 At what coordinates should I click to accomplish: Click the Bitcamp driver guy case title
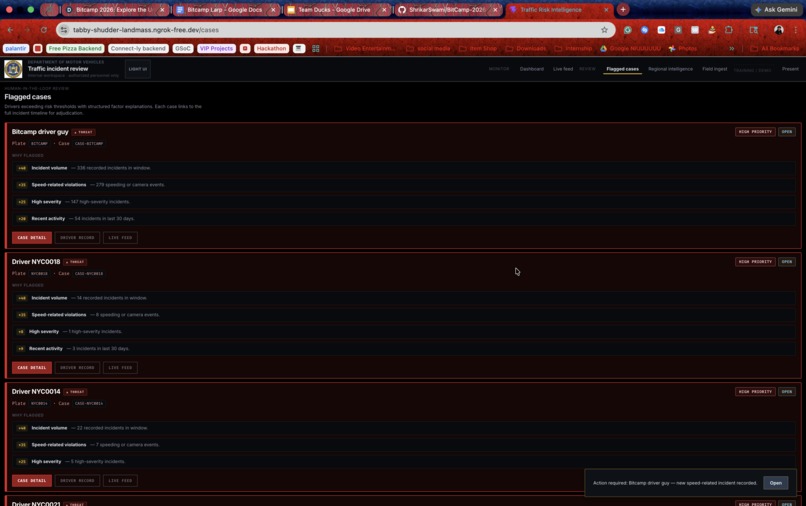pyautogui.click(x=40, y=132)
